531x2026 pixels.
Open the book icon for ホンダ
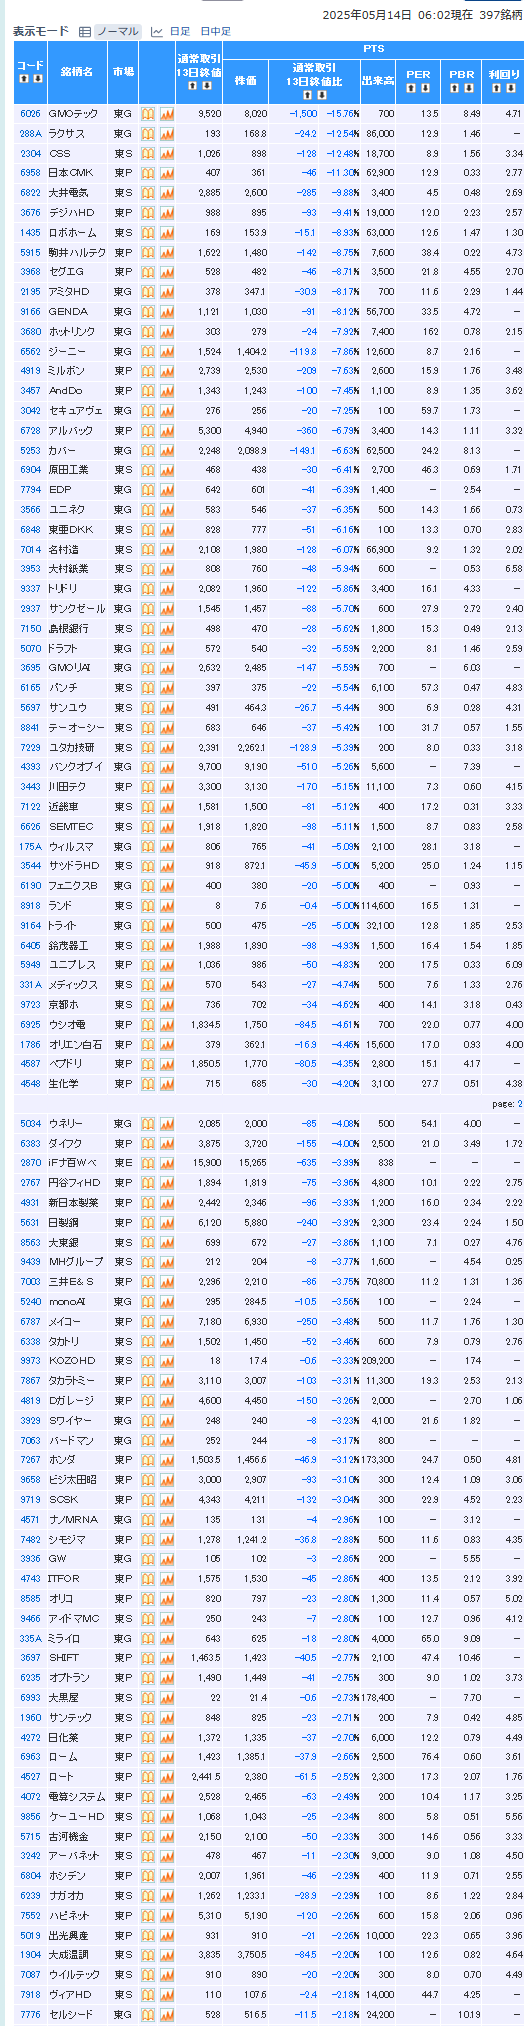pos(148,1460)
